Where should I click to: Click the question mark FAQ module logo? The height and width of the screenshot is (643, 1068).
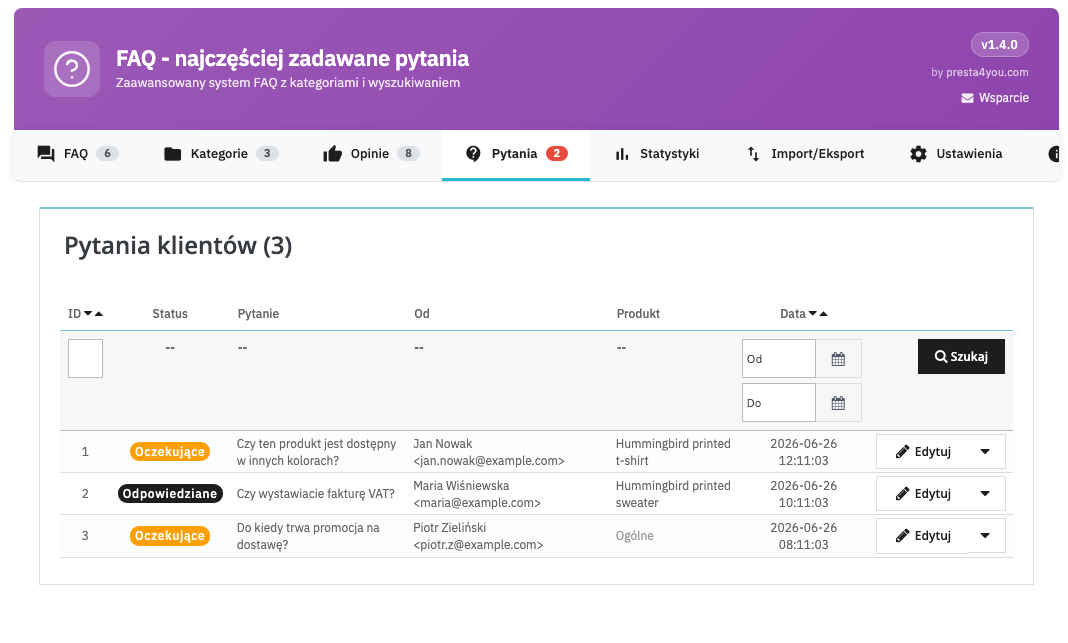72,69
